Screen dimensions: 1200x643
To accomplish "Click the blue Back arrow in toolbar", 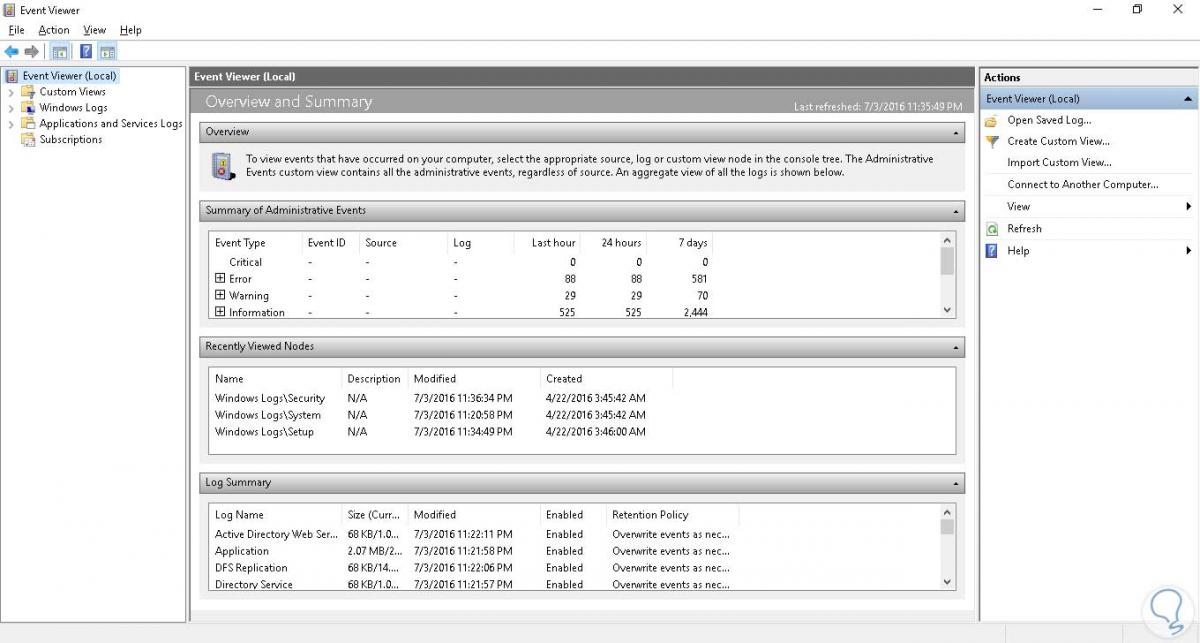I will click(11, 51).
